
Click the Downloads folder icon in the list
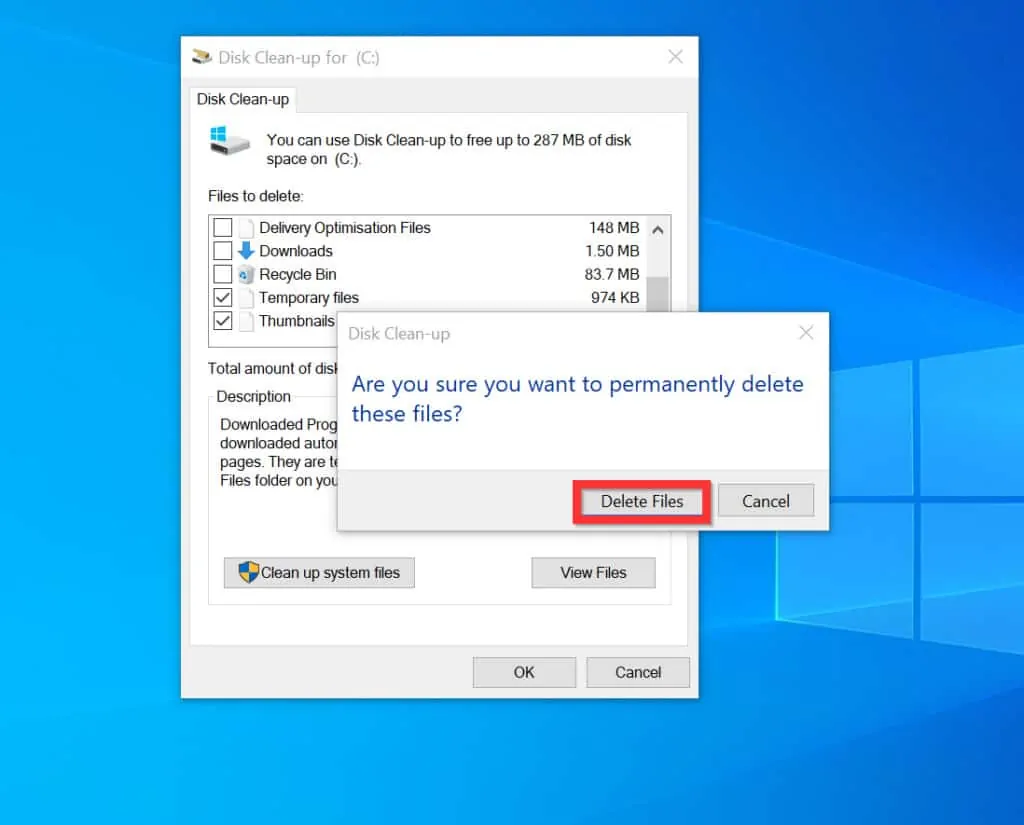click(246, 251)
